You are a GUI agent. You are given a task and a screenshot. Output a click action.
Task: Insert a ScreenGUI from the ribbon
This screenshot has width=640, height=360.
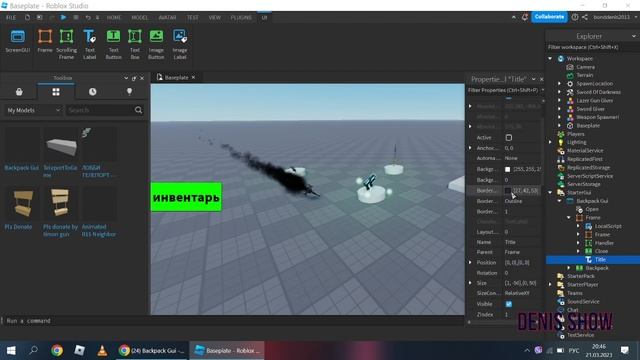pyautogui.click(x=18, y=41)
